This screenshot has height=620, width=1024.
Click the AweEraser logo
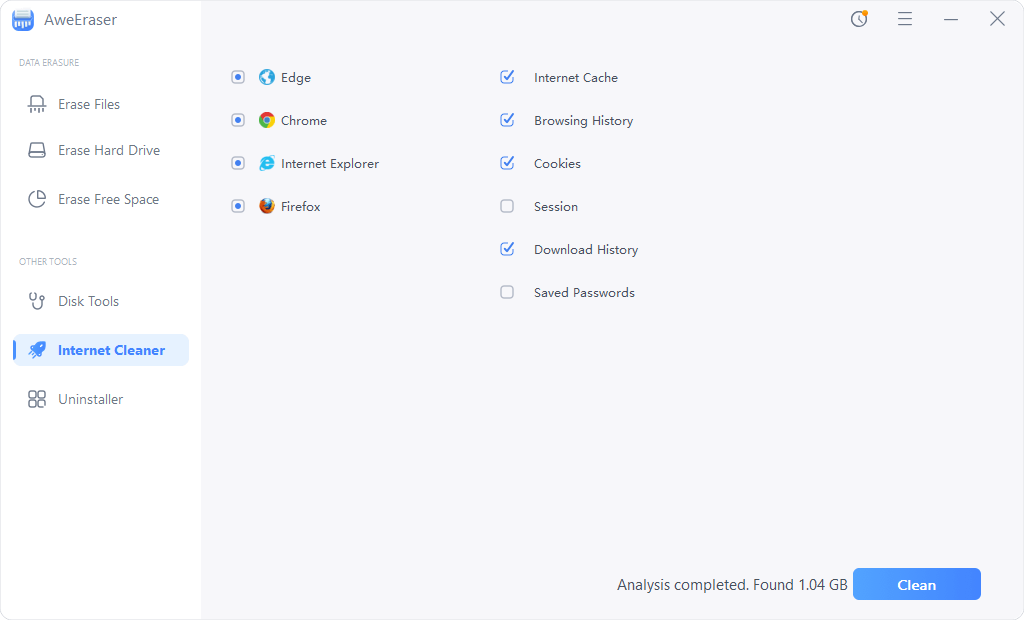click(x=23, y=19)
